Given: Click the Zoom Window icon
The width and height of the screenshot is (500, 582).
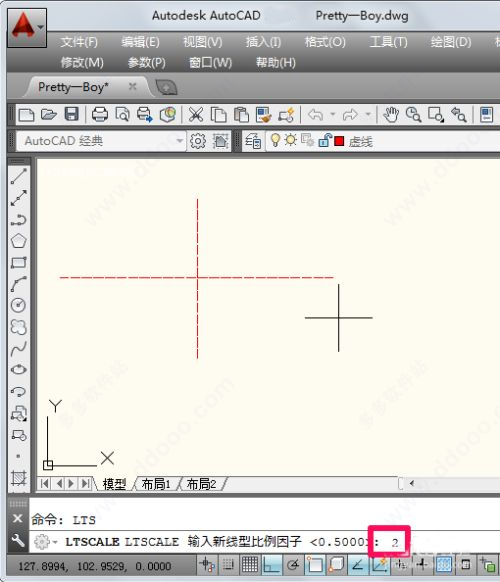Looking at the screenshot, I should point(436,115).
